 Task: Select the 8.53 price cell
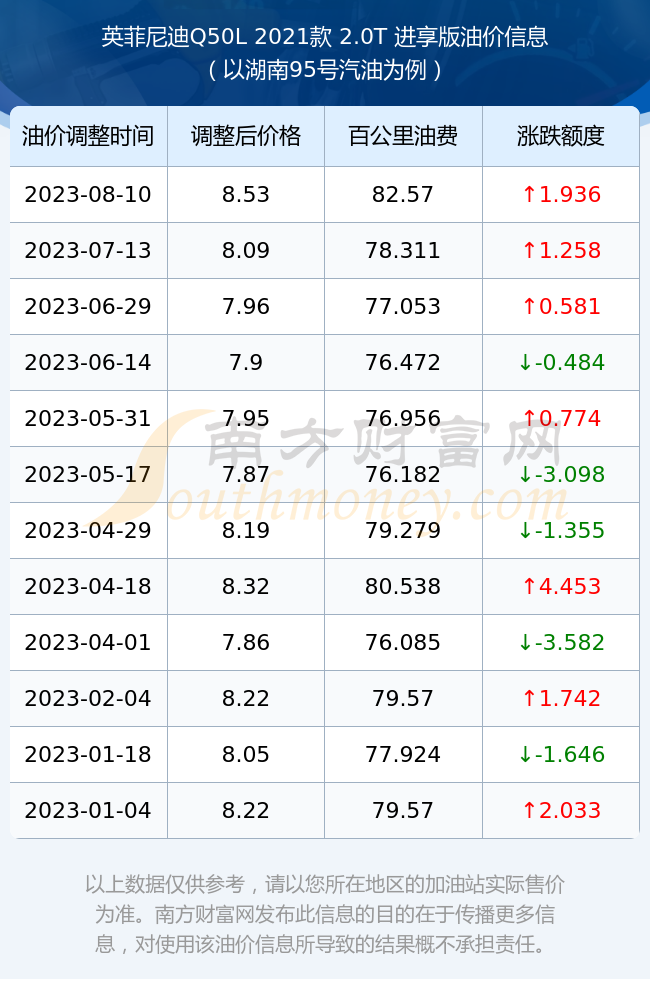pyautogui.click(x=246, y=195)
